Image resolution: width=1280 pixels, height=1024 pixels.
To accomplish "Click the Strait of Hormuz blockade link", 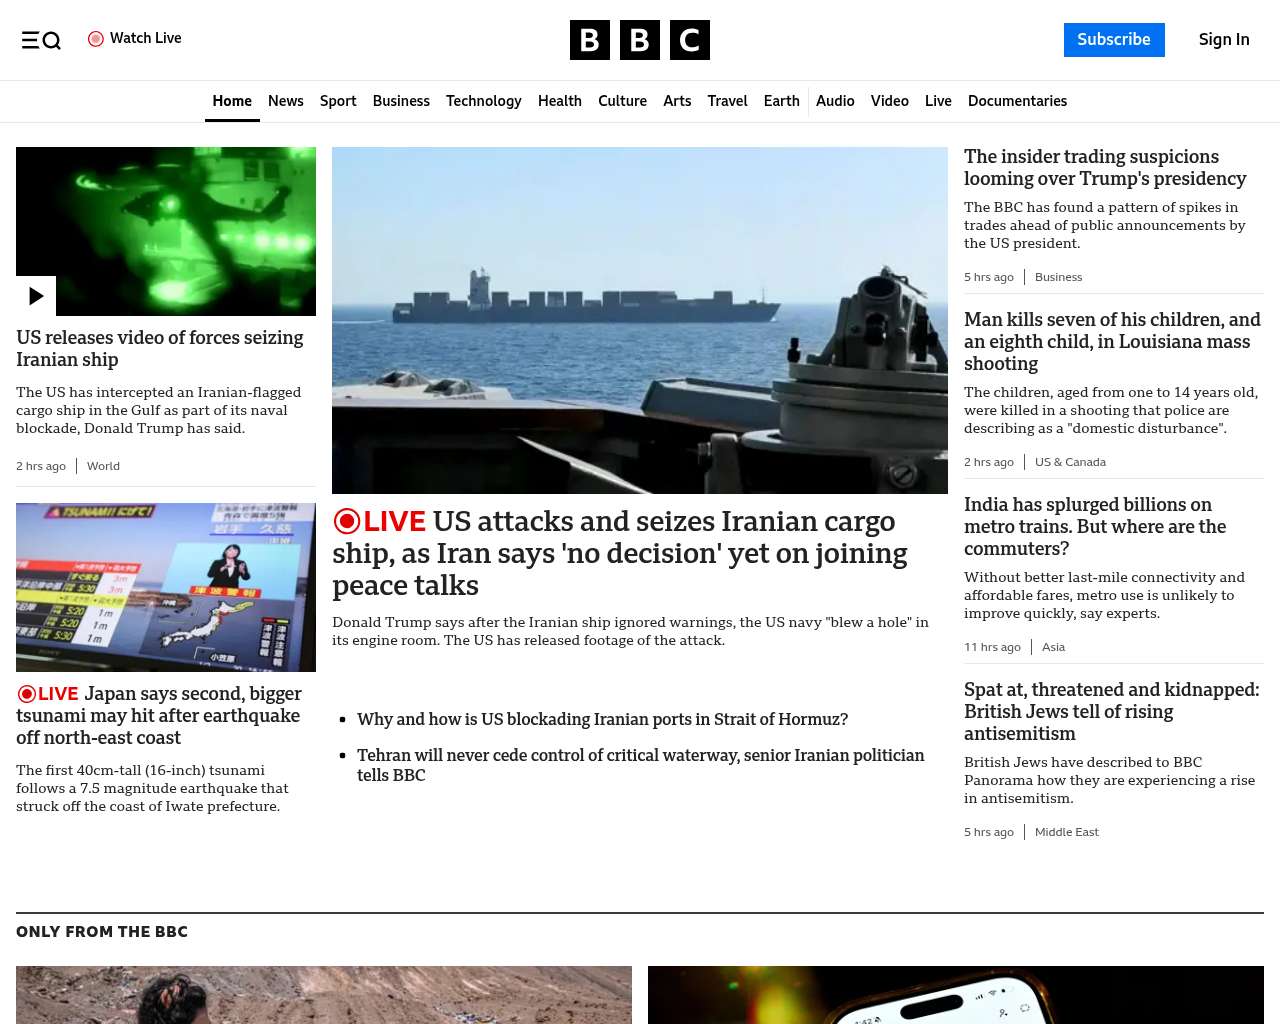I will point(602,719).
